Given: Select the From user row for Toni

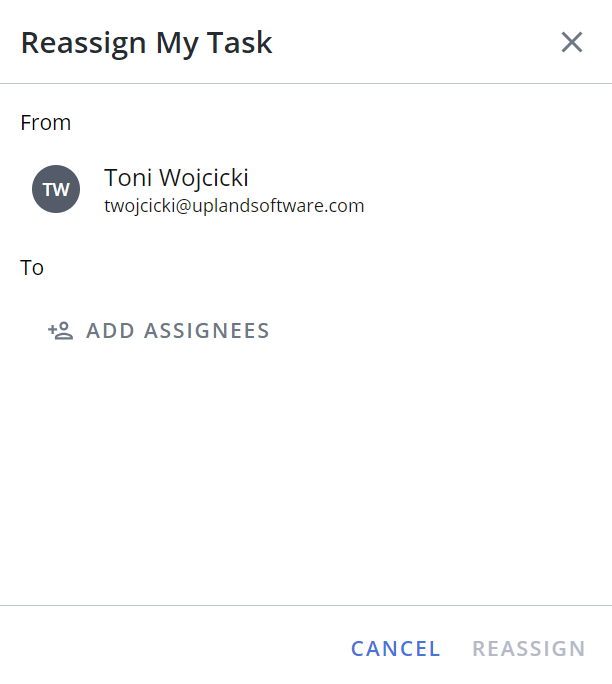Looking at the screenshot, I should point(305,189).
